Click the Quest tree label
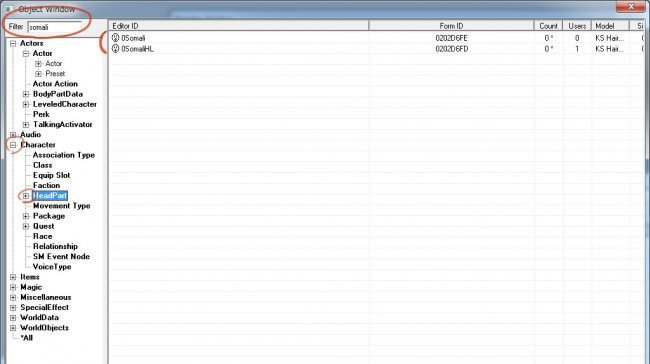The width and height of the screenshot is (650, 364). 44,226
